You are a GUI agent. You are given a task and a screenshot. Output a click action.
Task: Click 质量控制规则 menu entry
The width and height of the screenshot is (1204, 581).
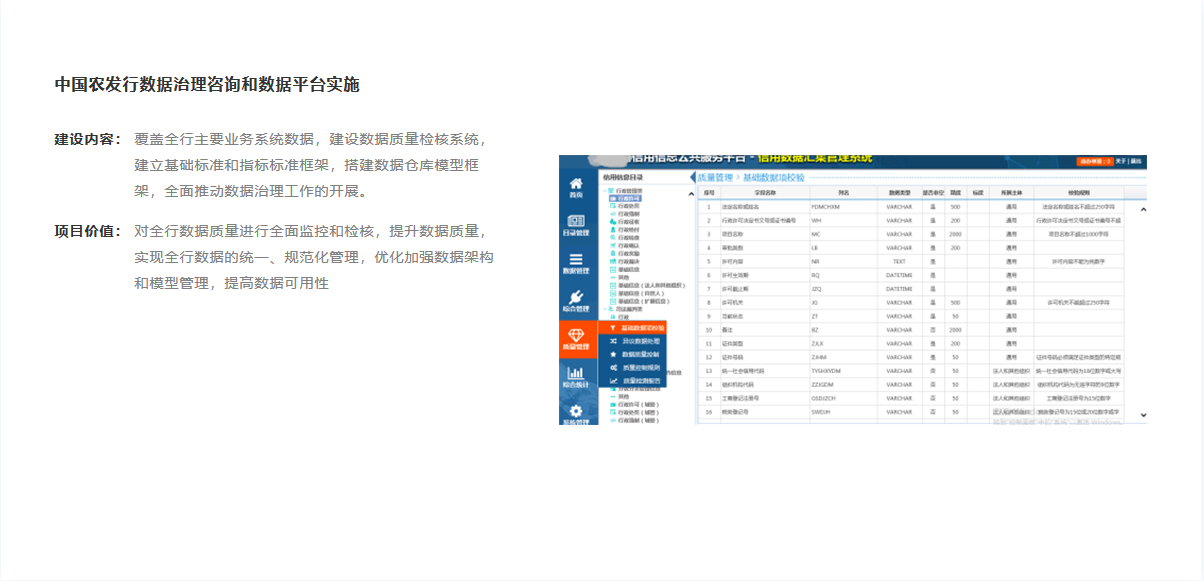(640, 367)
